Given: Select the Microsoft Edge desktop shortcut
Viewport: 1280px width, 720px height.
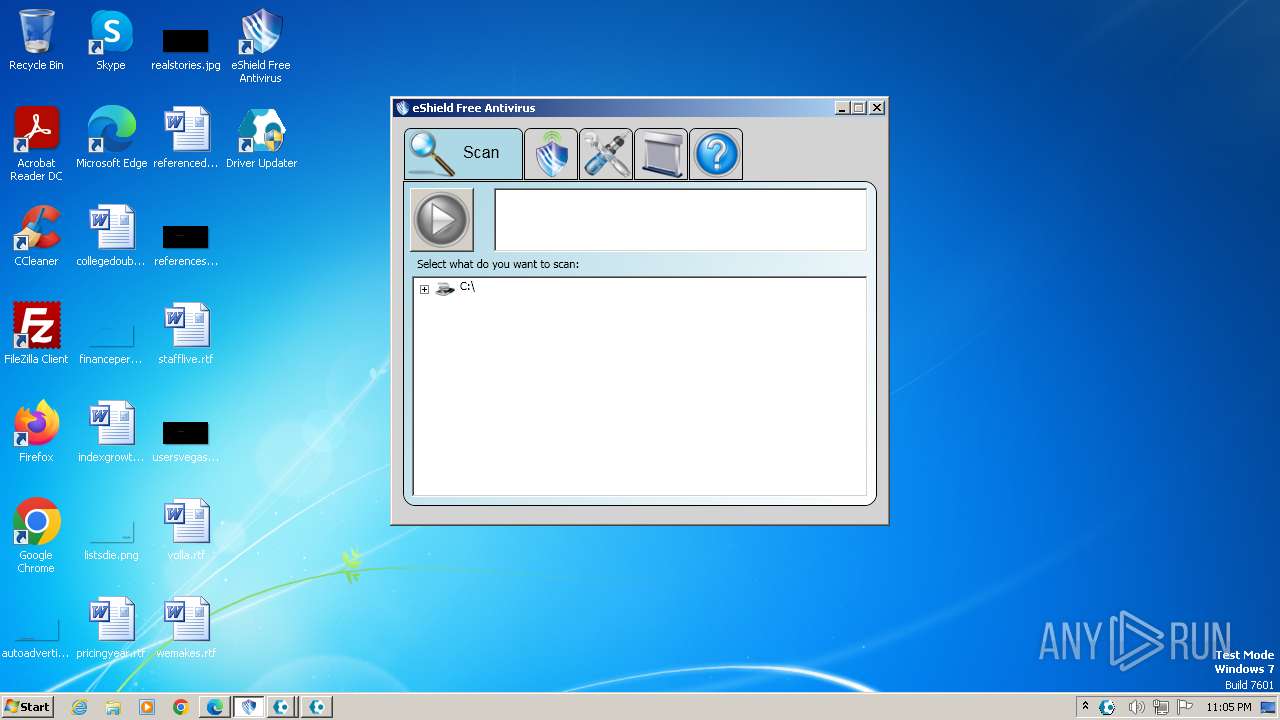Looking at the screenshot, I should point(111,138).
